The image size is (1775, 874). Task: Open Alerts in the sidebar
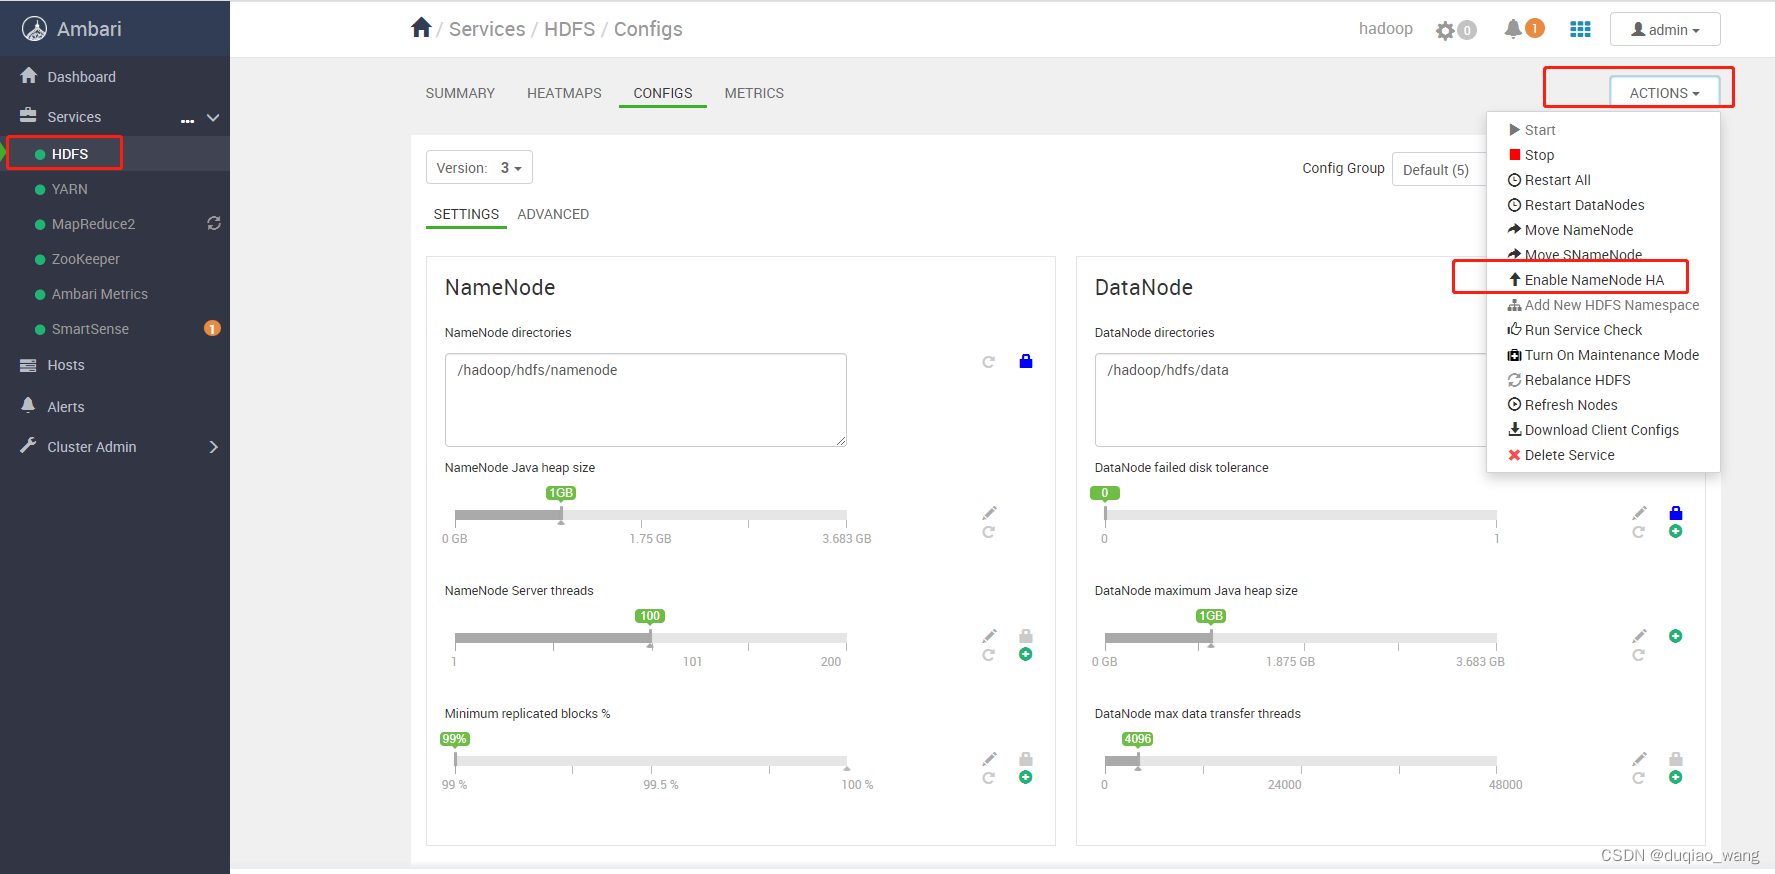pos(66,407)
